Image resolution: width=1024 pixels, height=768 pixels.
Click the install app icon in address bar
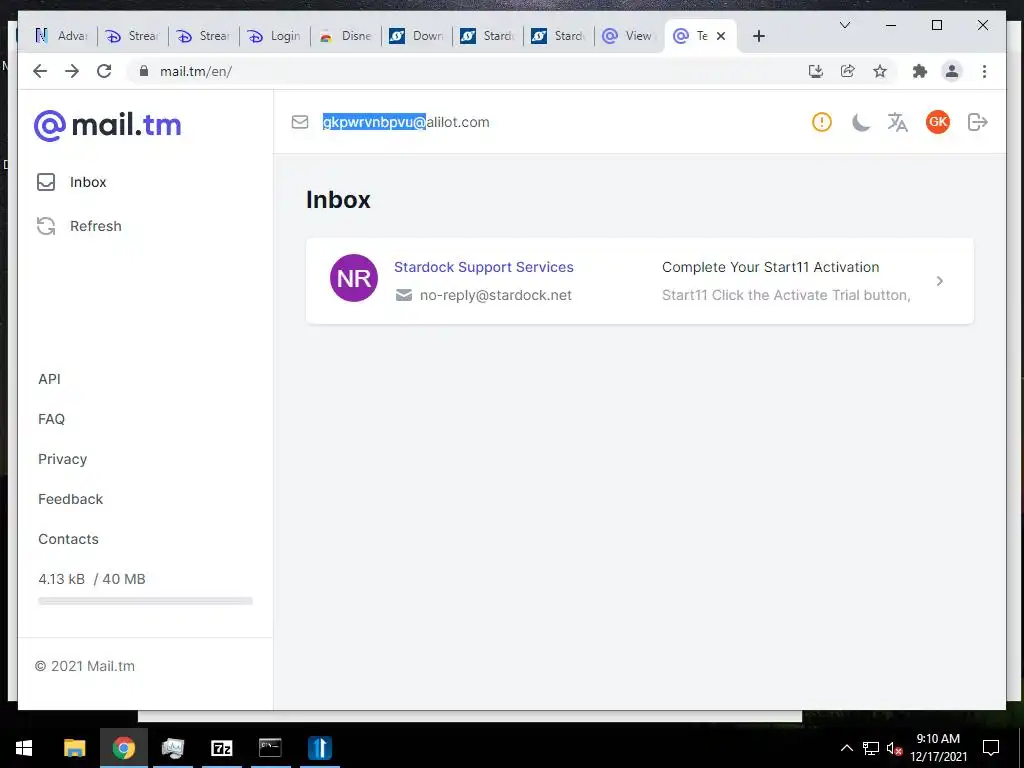816,71
